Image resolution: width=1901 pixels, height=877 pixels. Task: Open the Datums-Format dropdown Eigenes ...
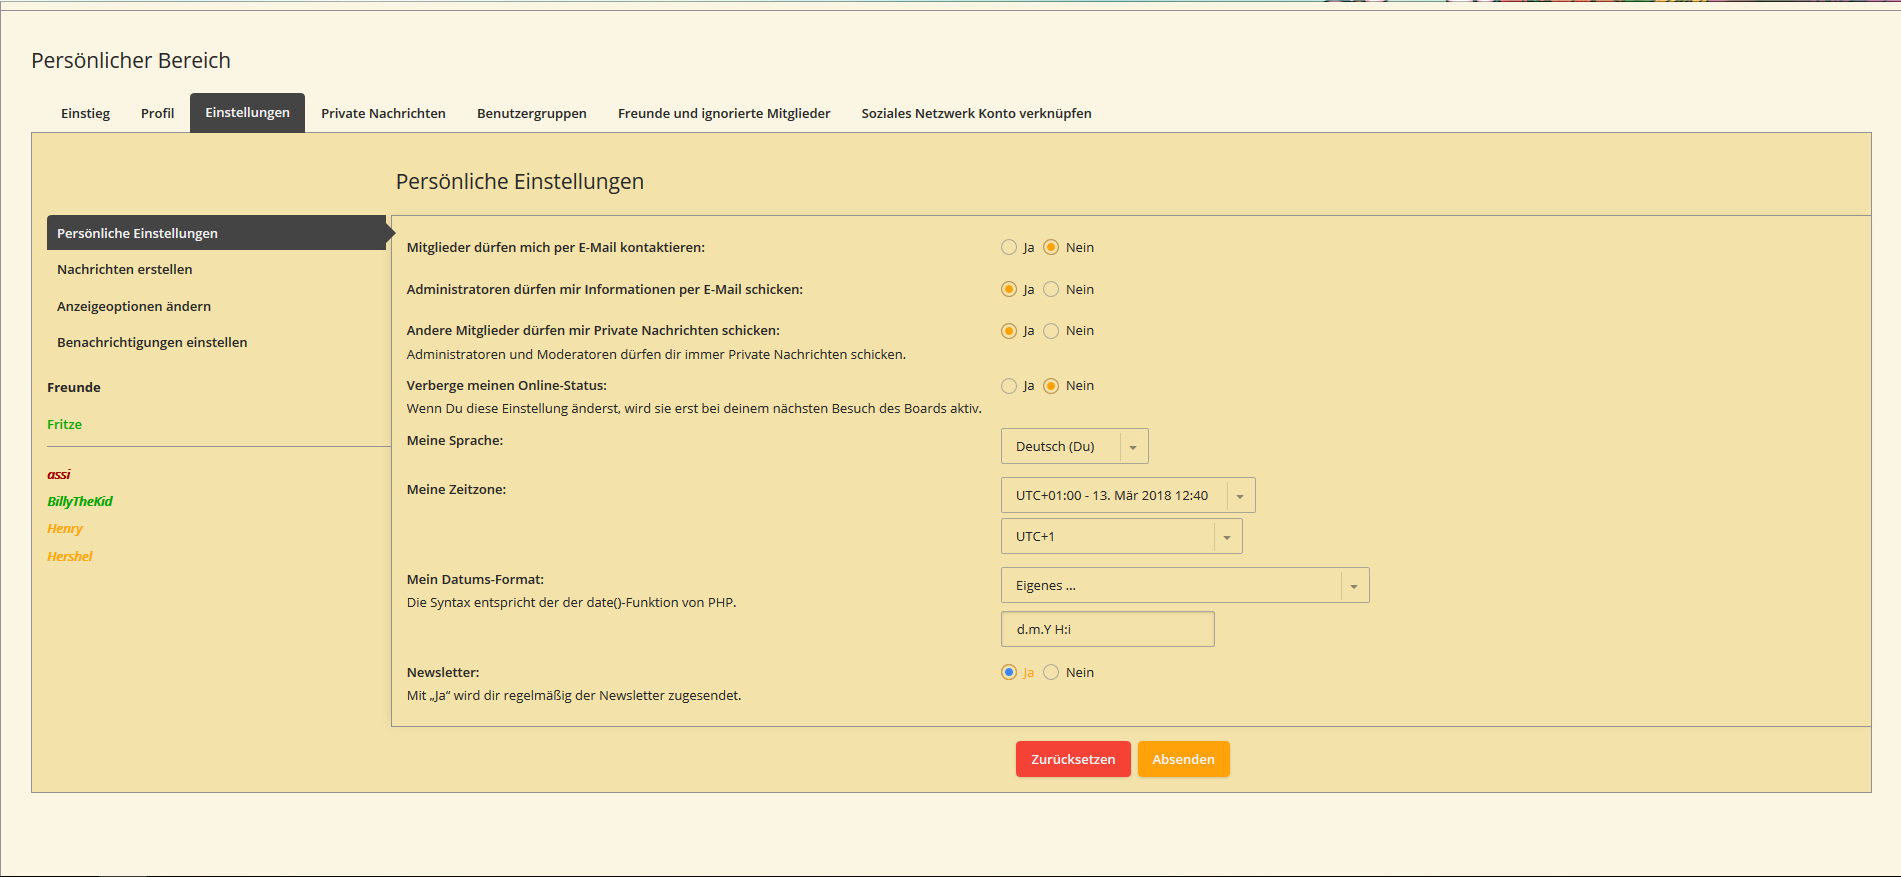1185,585
